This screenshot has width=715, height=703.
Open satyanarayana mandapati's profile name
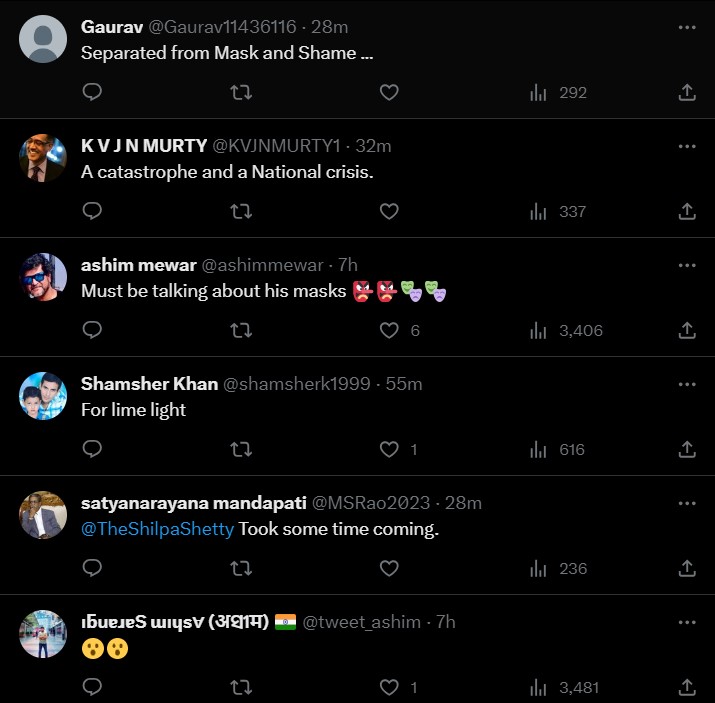pos(193,503)
